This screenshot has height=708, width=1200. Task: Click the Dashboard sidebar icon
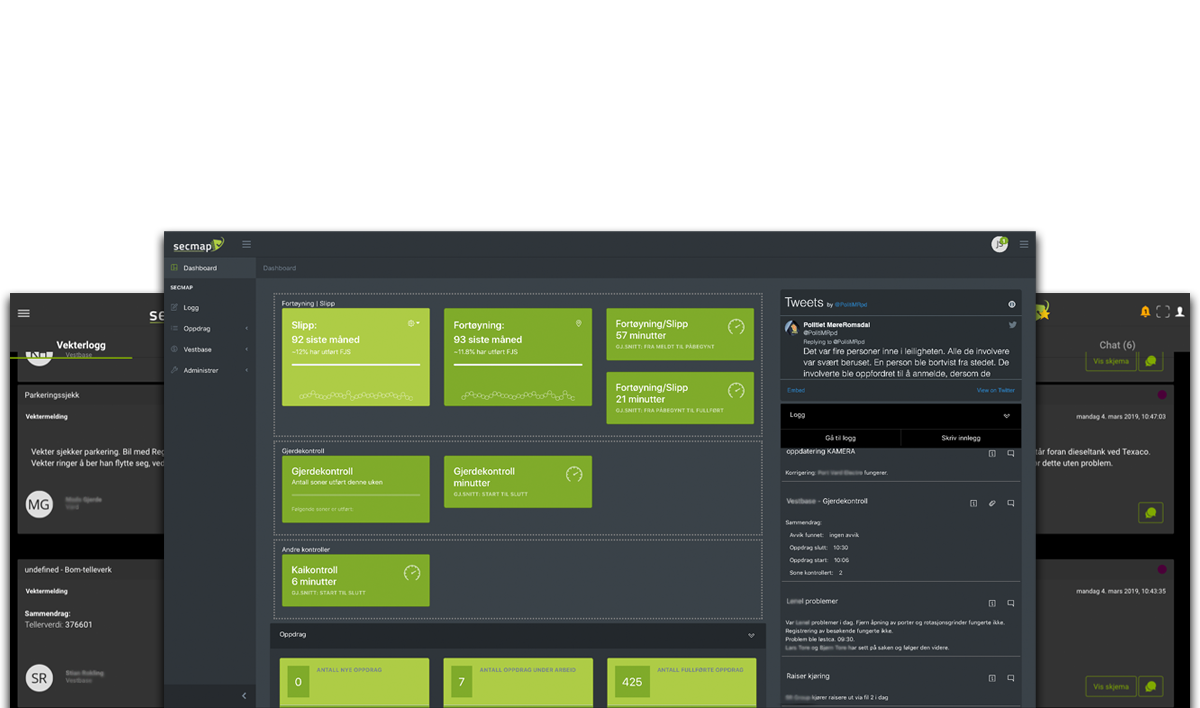pyautogui.click(x=174, y=268)
